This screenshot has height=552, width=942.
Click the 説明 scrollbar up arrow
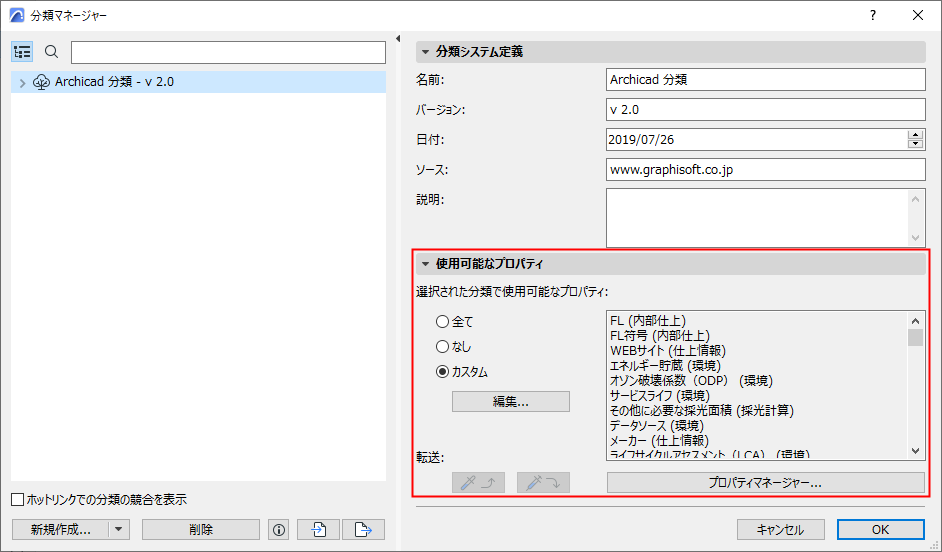tap(916, 199)
